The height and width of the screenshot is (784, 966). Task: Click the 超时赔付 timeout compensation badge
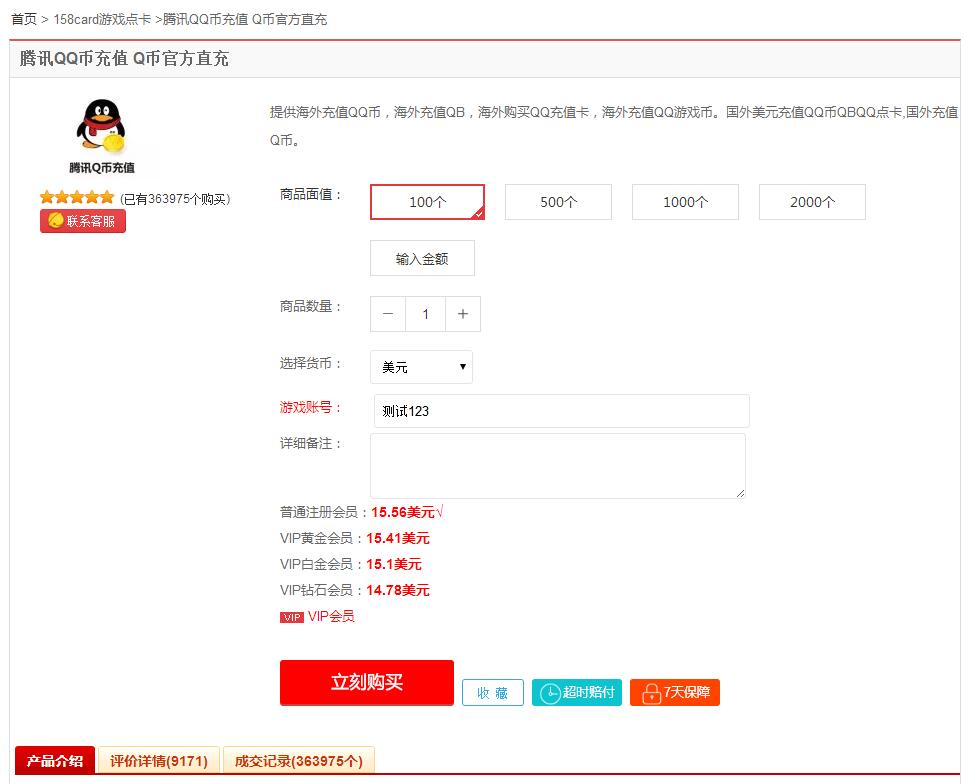577,693
